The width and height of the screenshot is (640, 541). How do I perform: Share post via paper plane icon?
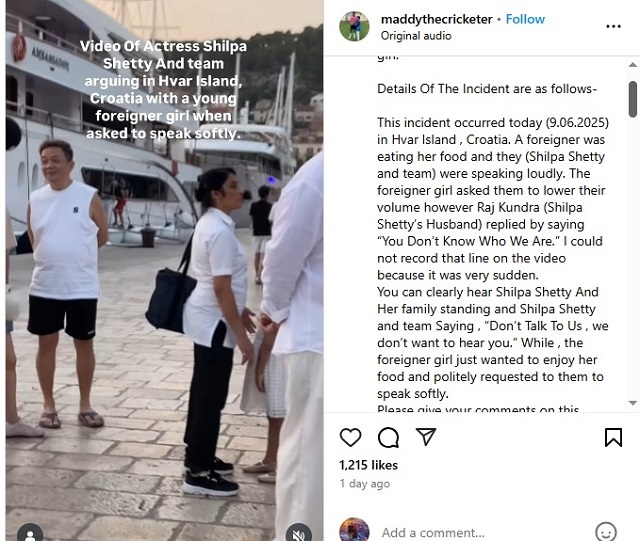426,436
